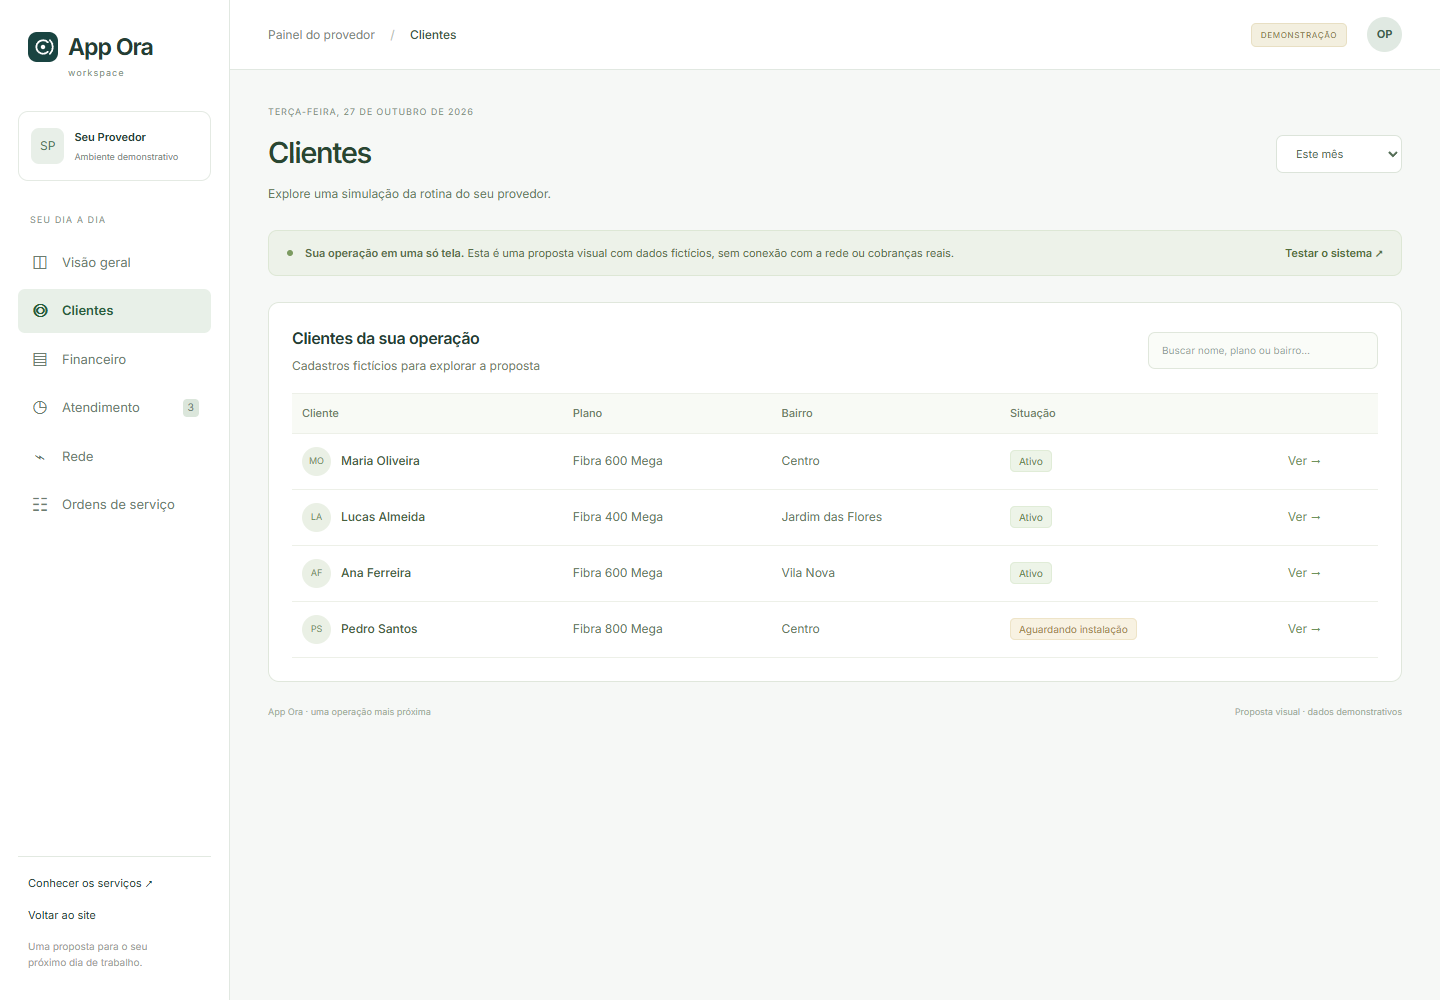
Task: Open the Rede menu item
Action: pyautogui.click(x=114, y=457)
